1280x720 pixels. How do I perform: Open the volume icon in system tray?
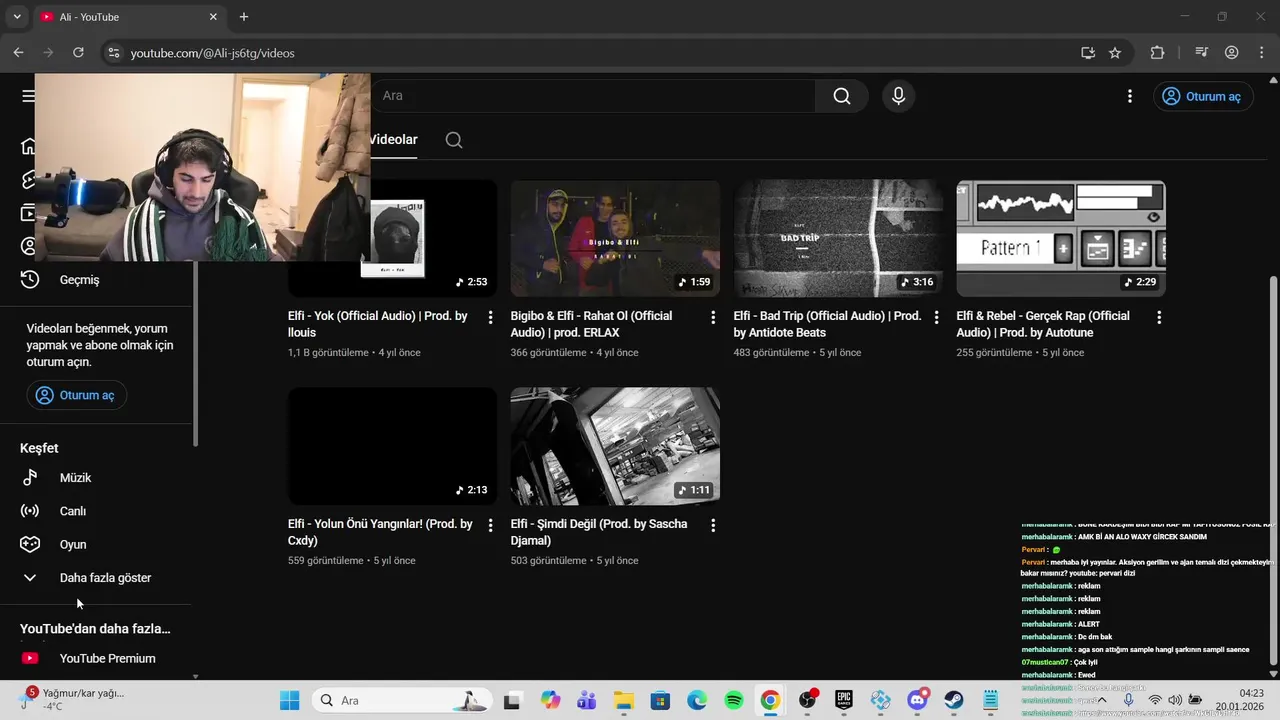1175,701
